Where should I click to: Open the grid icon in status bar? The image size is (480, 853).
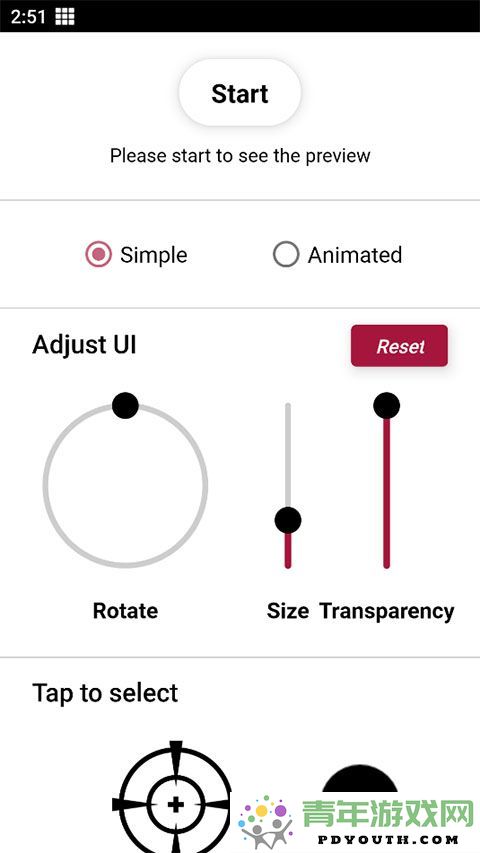pyautogui.click(x=65, y=16)
